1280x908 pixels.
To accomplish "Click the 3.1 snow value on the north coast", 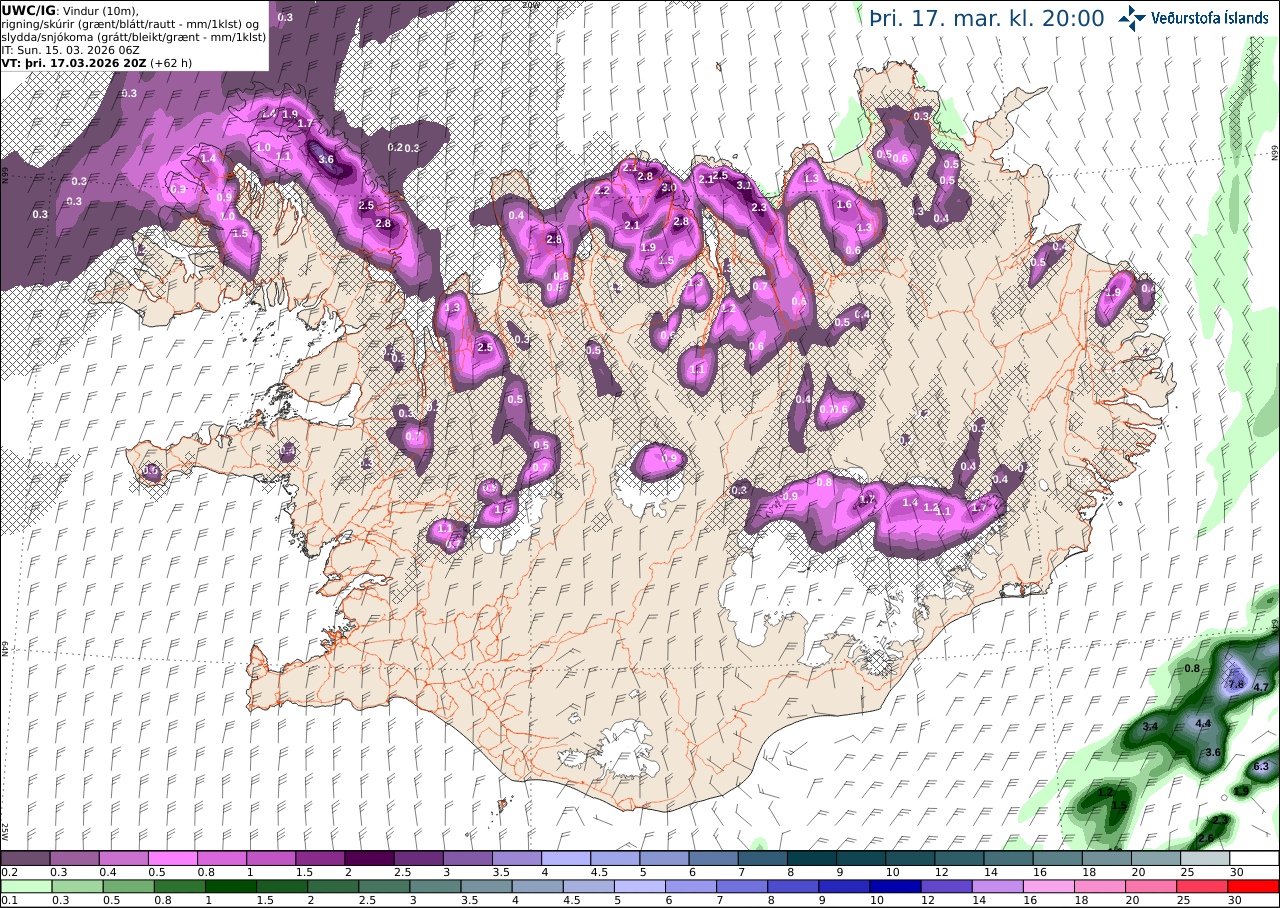I will point(744,185).
